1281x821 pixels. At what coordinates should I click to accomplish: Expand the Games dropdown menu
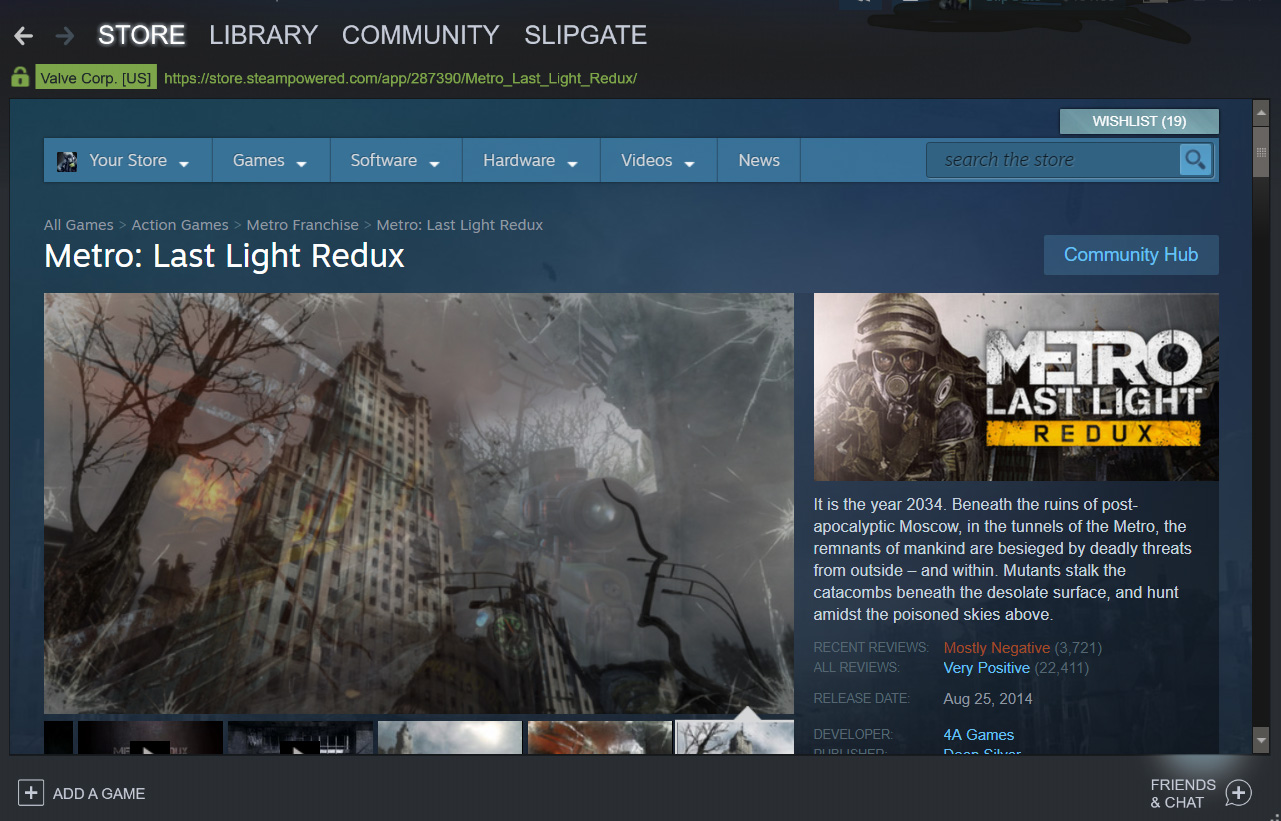coord(269,160)
